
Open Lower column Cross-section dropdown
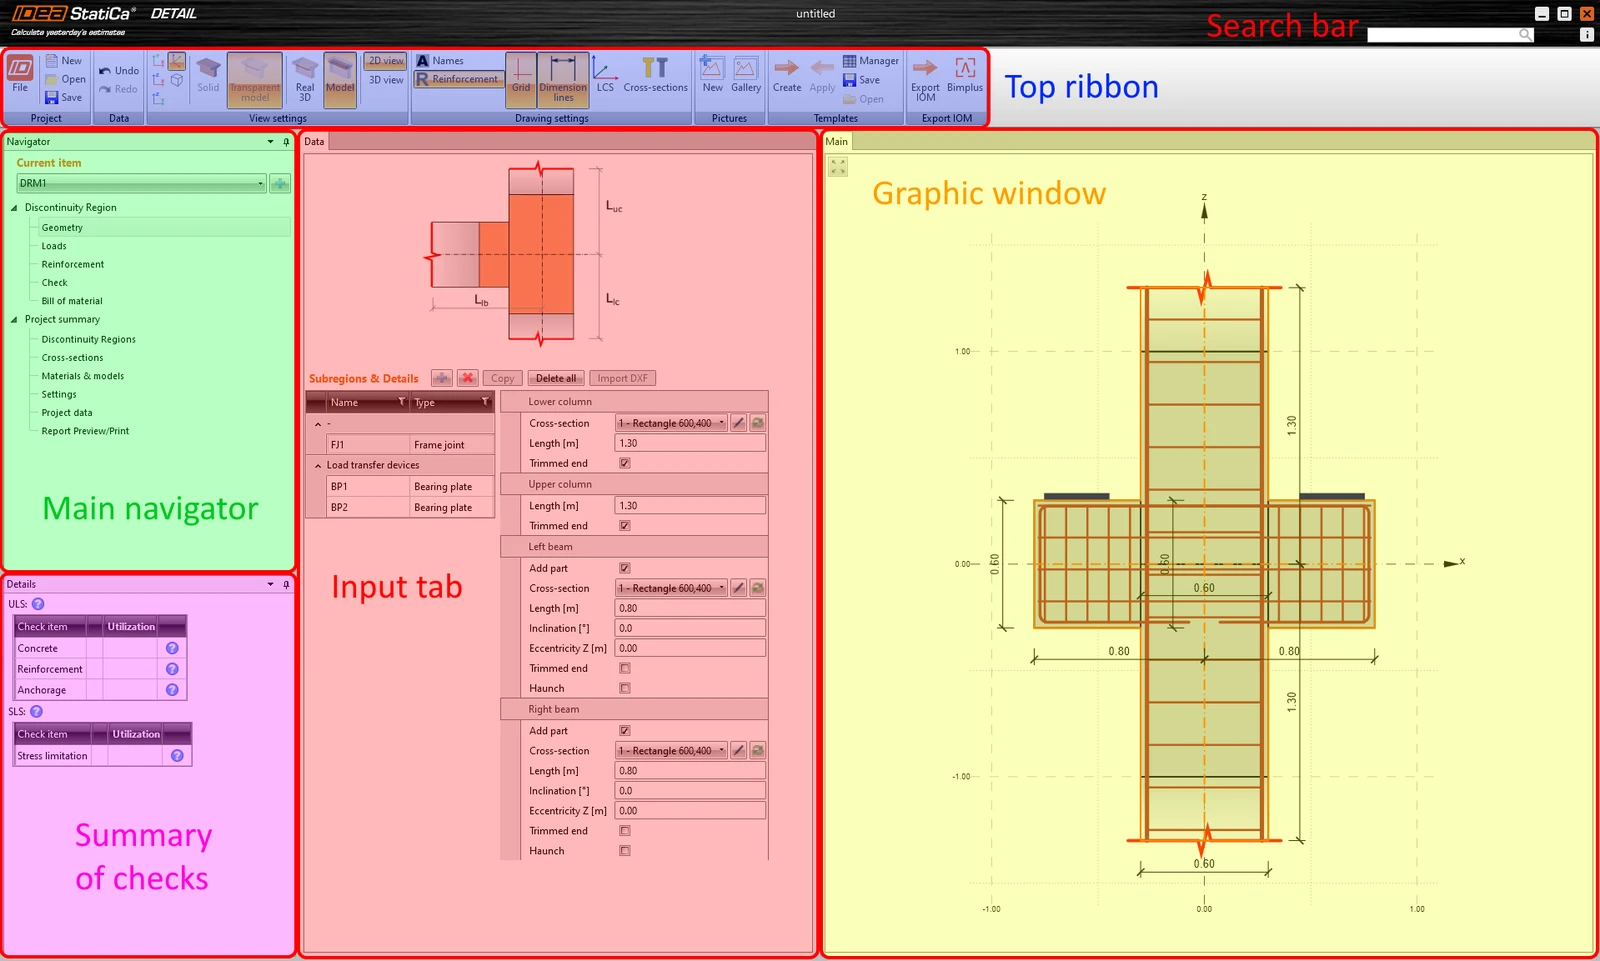[671, 423]
